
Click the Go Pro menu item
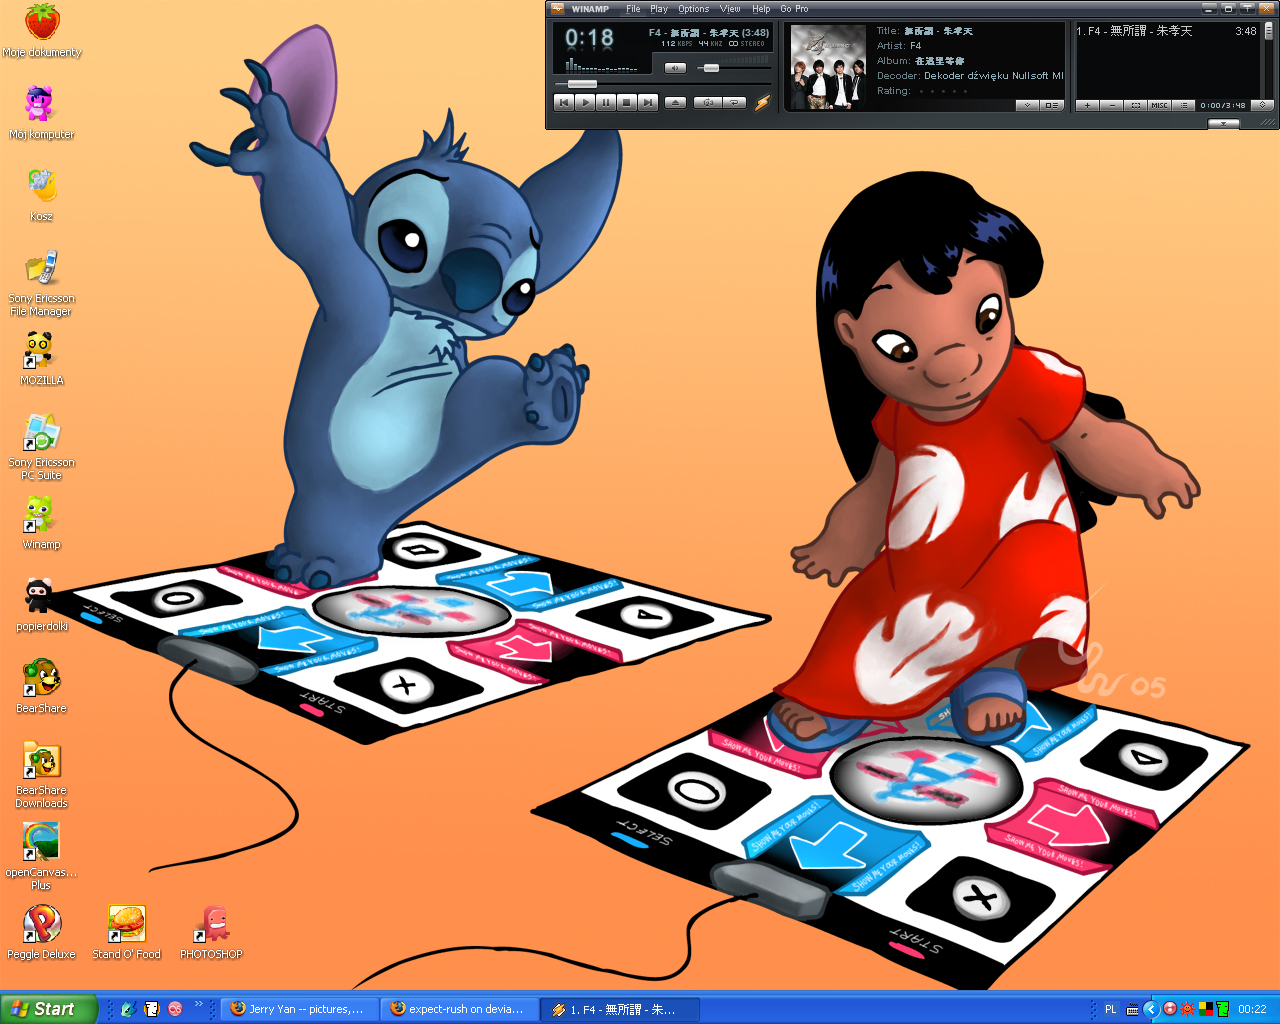794,9
